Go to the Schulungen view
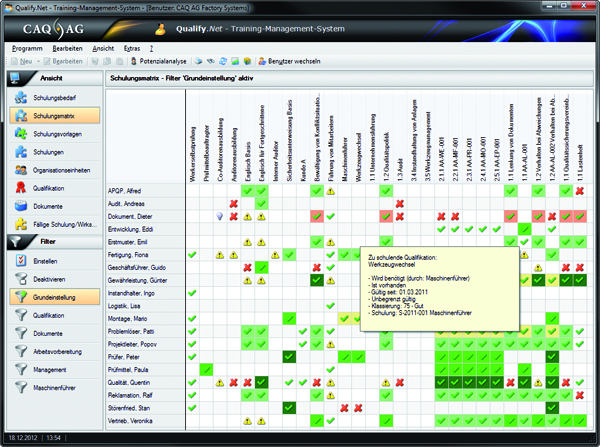The height and width of the screenshot is (447, 600). click(48, 152)
